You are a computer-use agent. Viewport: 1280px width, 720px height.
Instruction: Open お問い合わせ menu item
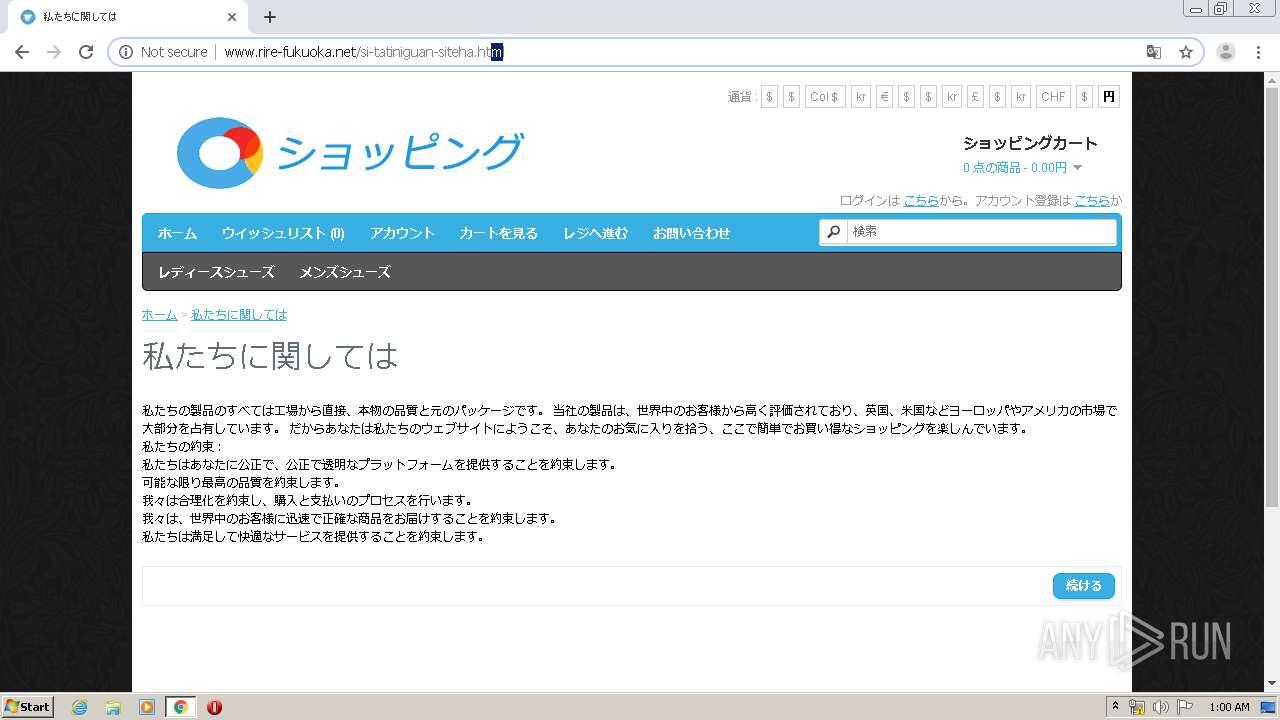click(691, 233)
